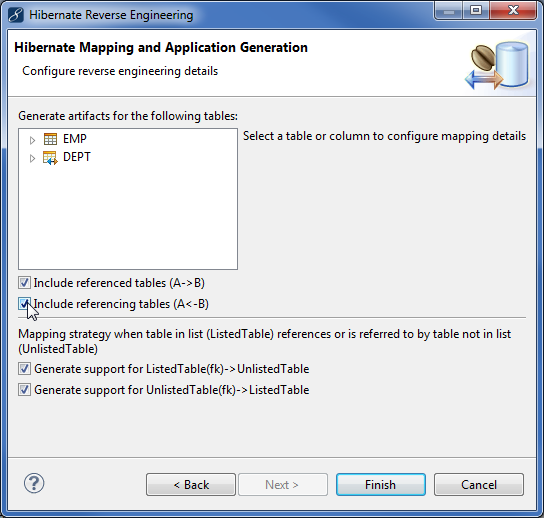The width and height of the screenshot is (544, 518).
Task: Select the EMP table entry
Action: (x=75, y=139)
